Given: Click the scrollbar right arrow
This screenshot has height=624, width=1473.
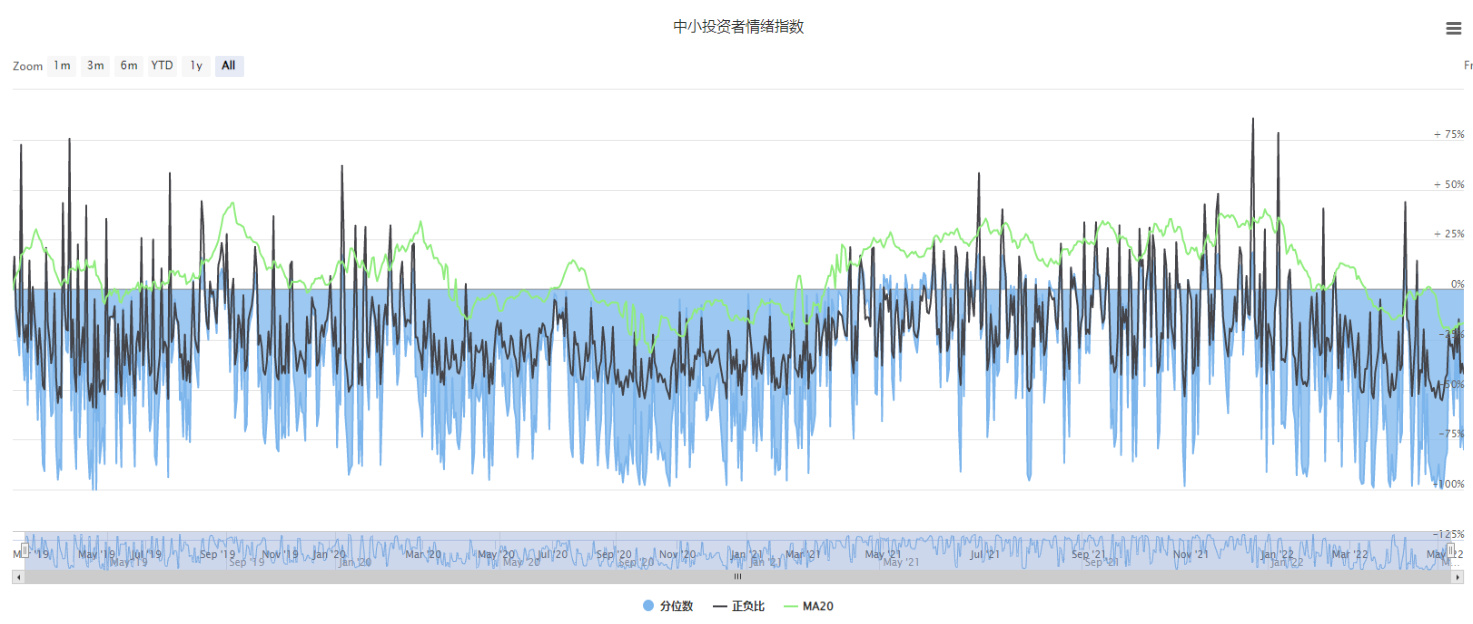Looking at the screenshot, I should (x=1458, y=577).
